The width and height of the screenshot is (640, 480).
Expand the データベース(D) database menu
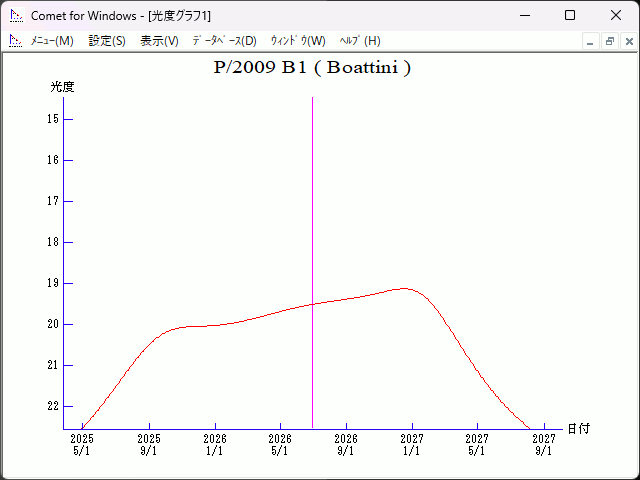pyautogui.click(x=224, y=41)
